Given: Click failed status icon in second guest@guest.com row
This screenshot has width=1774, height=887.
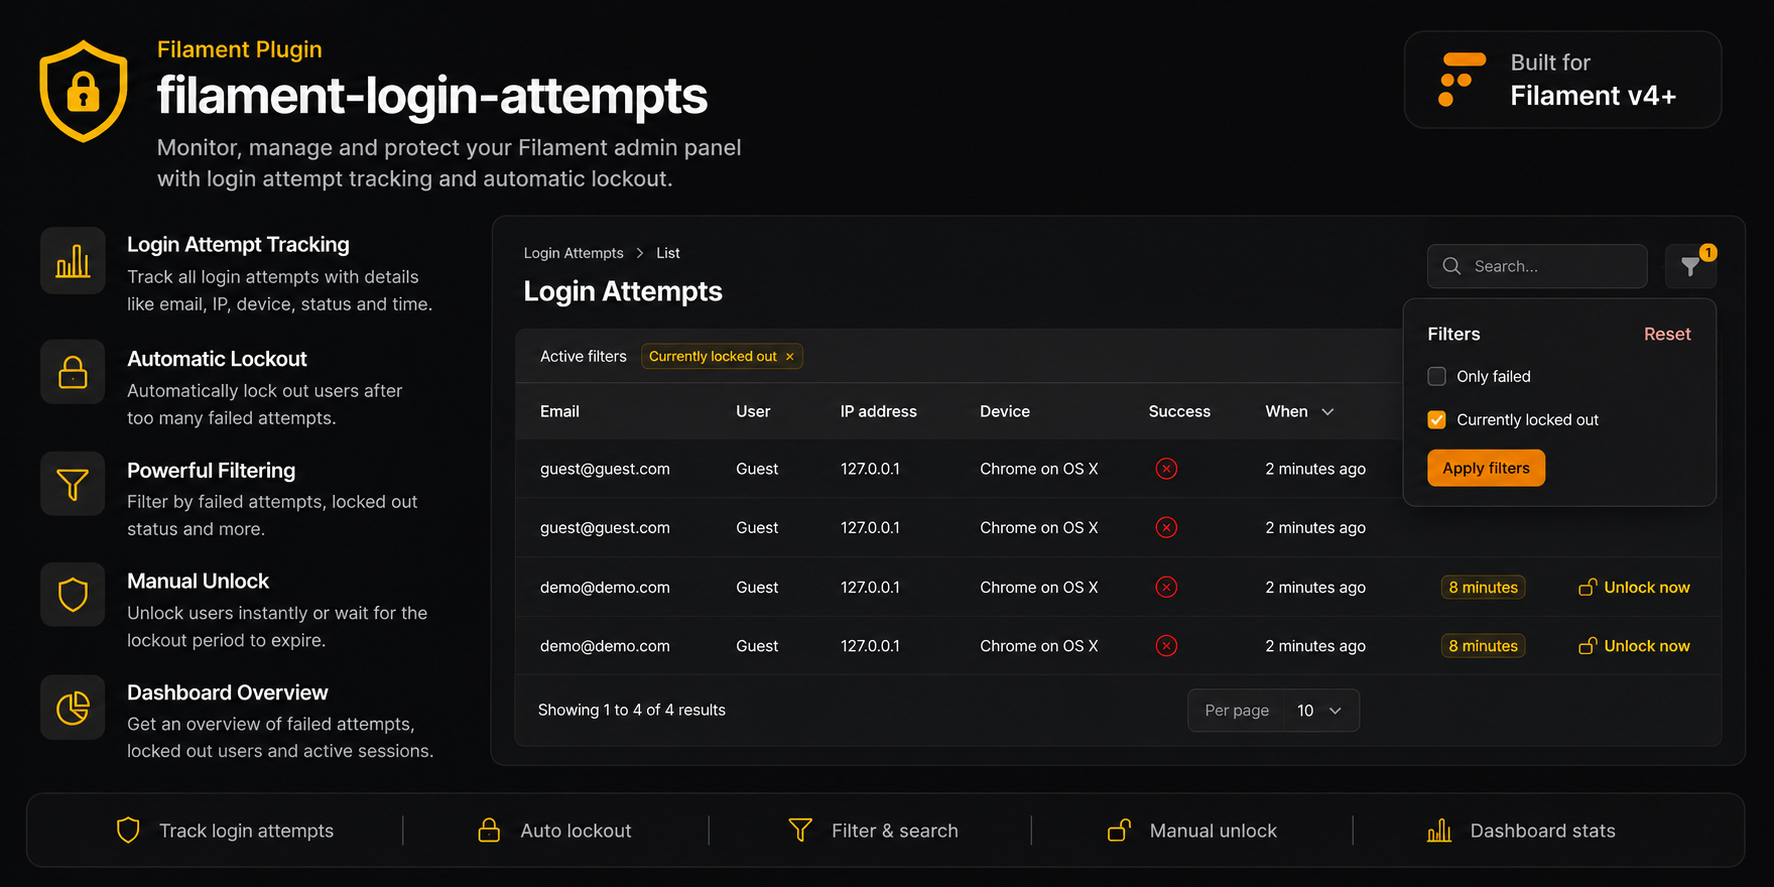Looking at the screenshot, I should click(1166, 528).
